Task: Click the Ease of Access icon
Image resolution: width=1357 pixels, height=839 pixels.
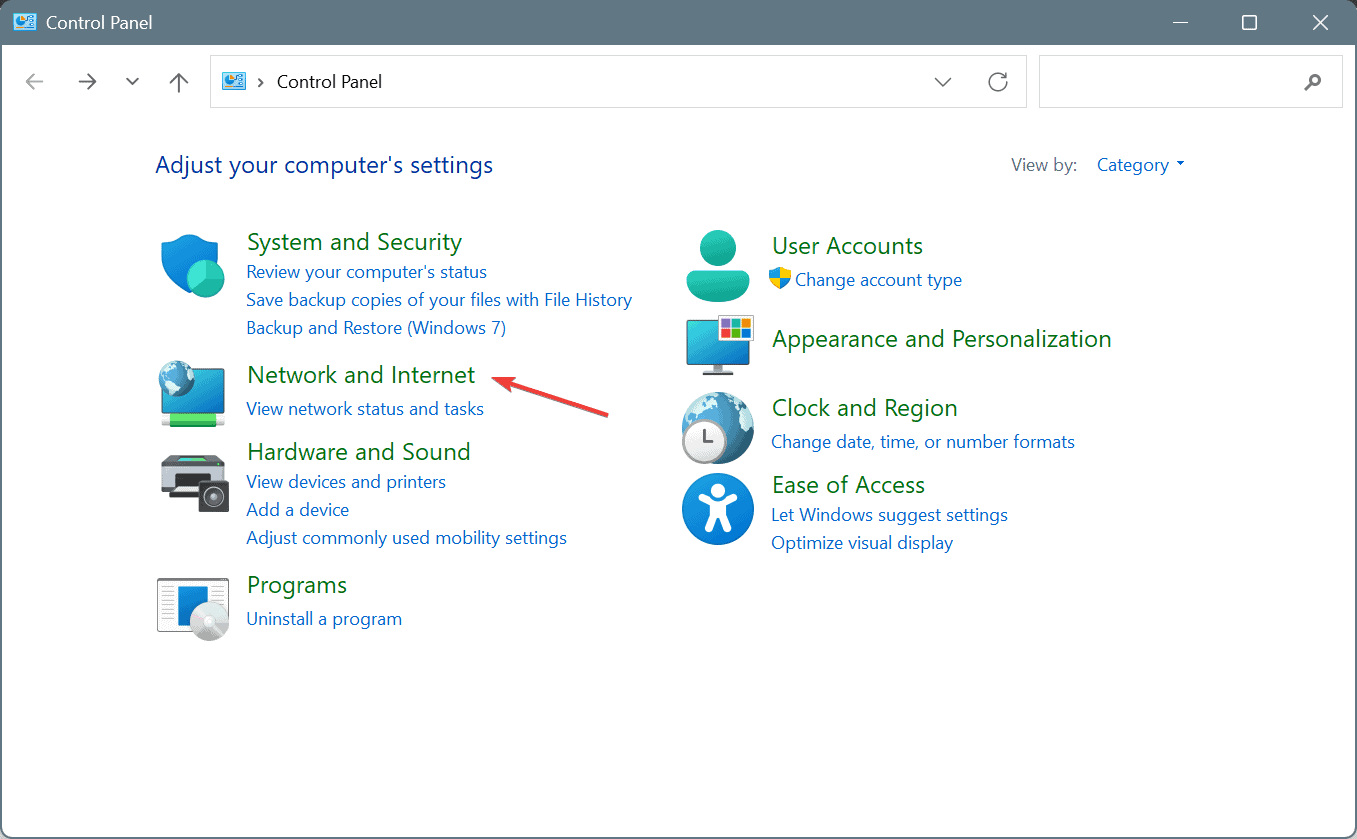Action: [x=717, y=509]
